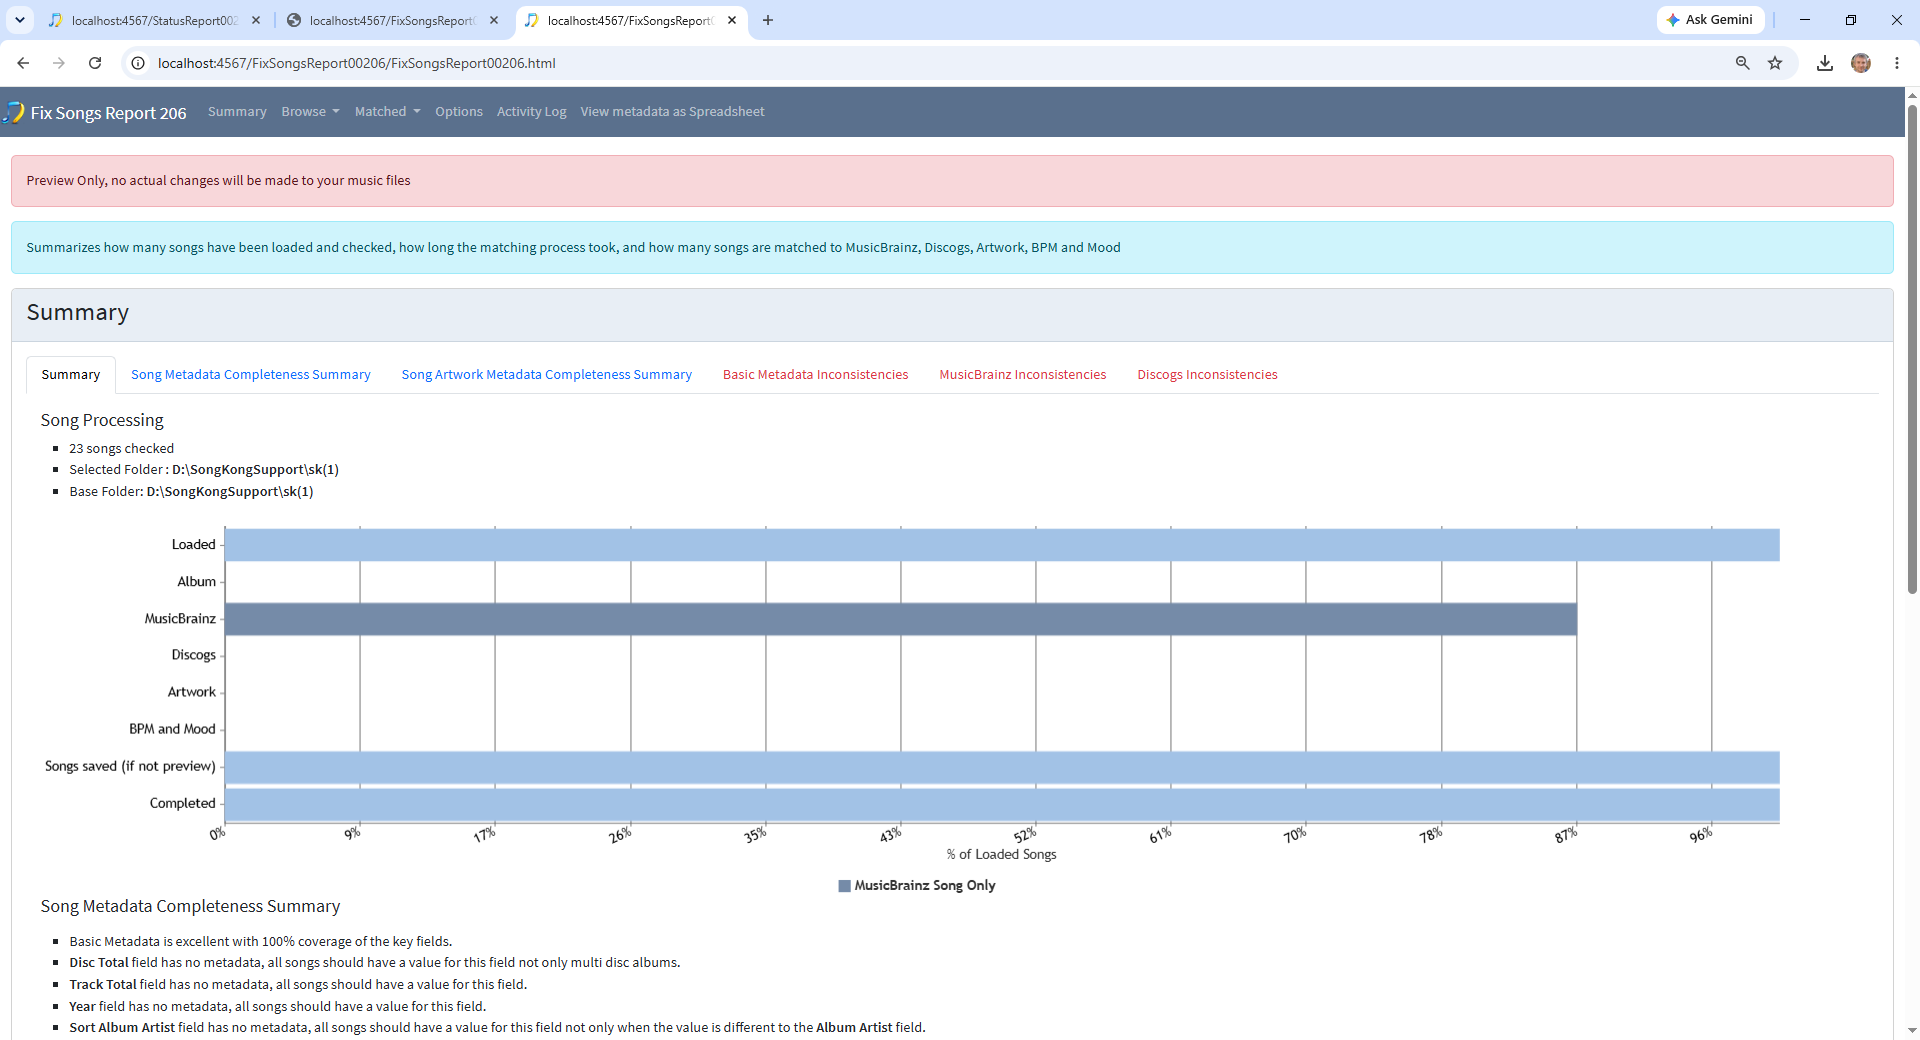Click the Loaded bar in chart
Screen dimensions: 1920x1040
pos(1002,545)
